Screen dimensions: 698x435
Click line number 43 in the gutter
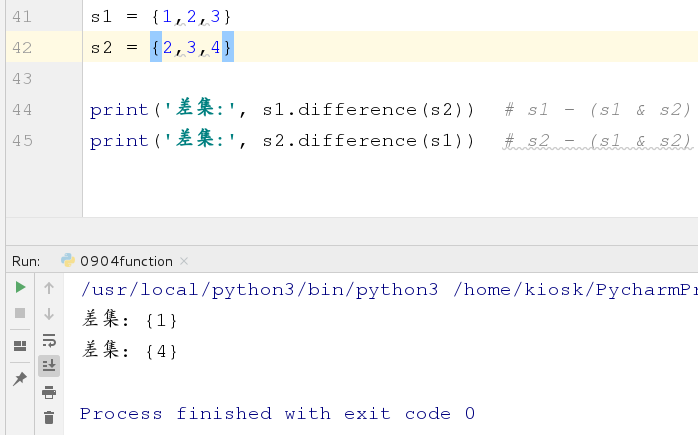point(22,79)
